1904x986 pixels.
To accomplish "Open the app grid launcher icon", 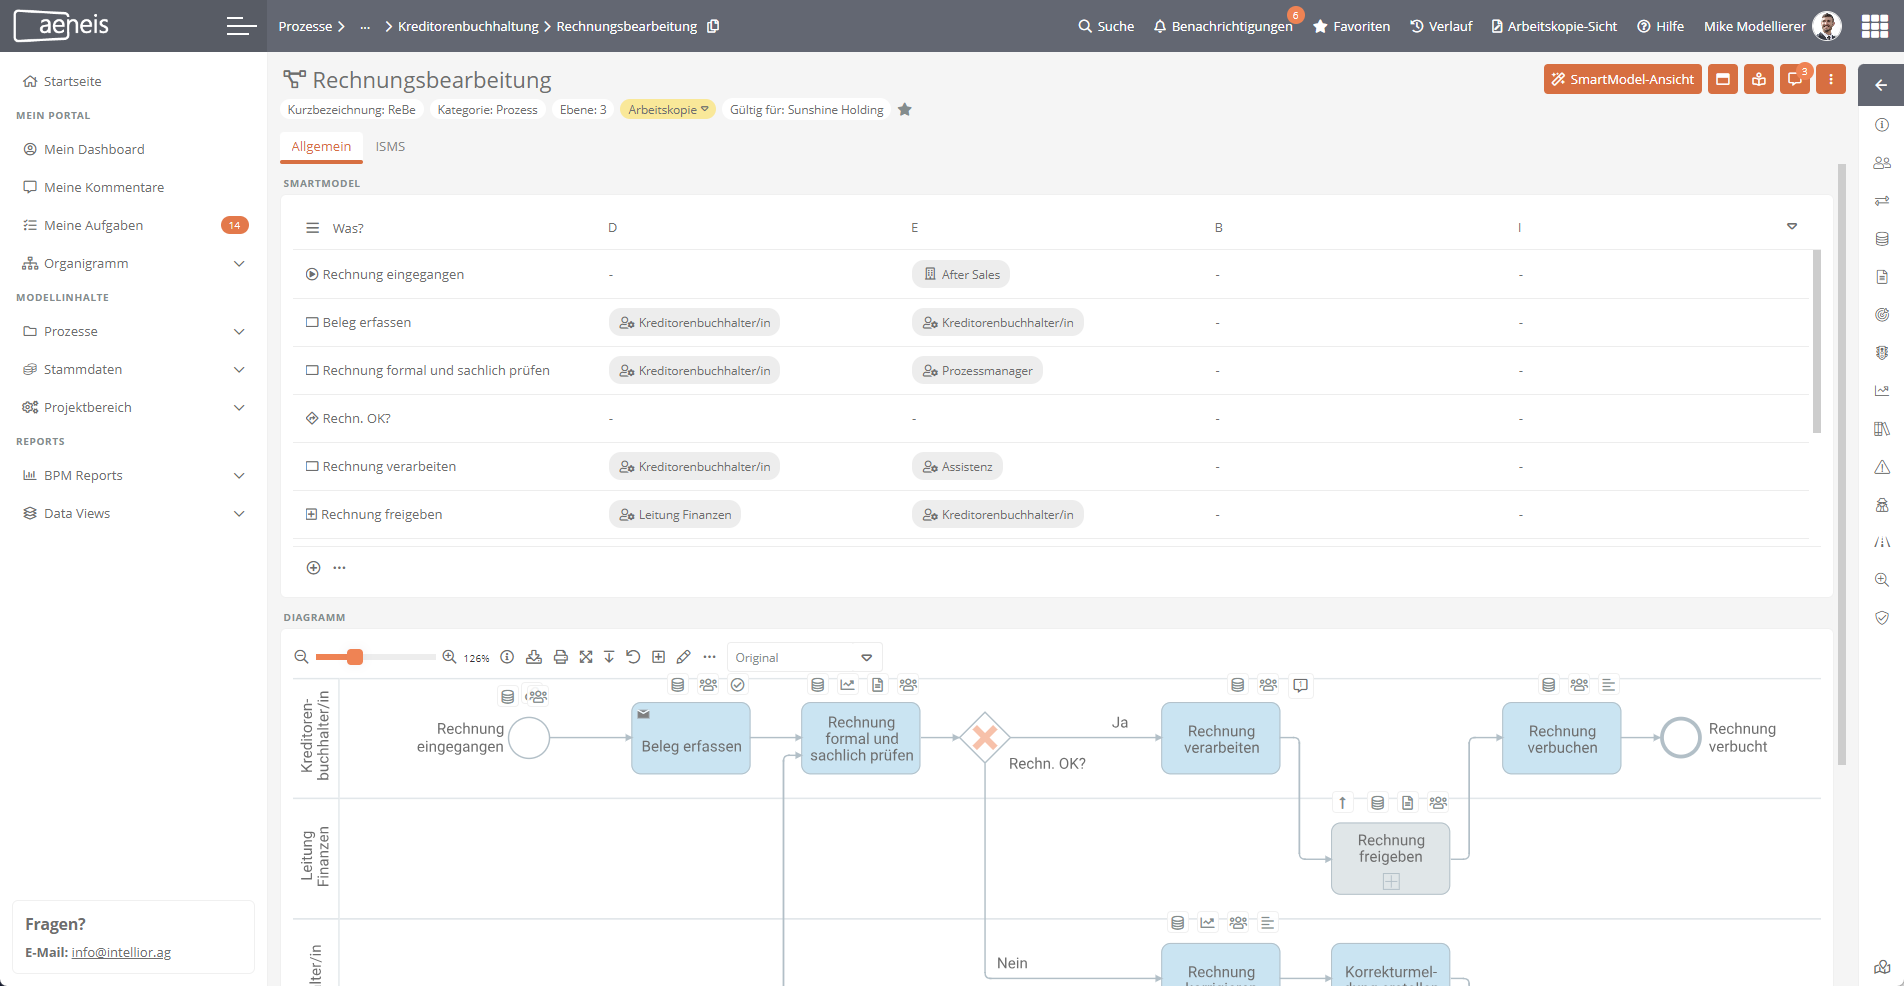I will pyautogui.click(x=1875, y=26).
